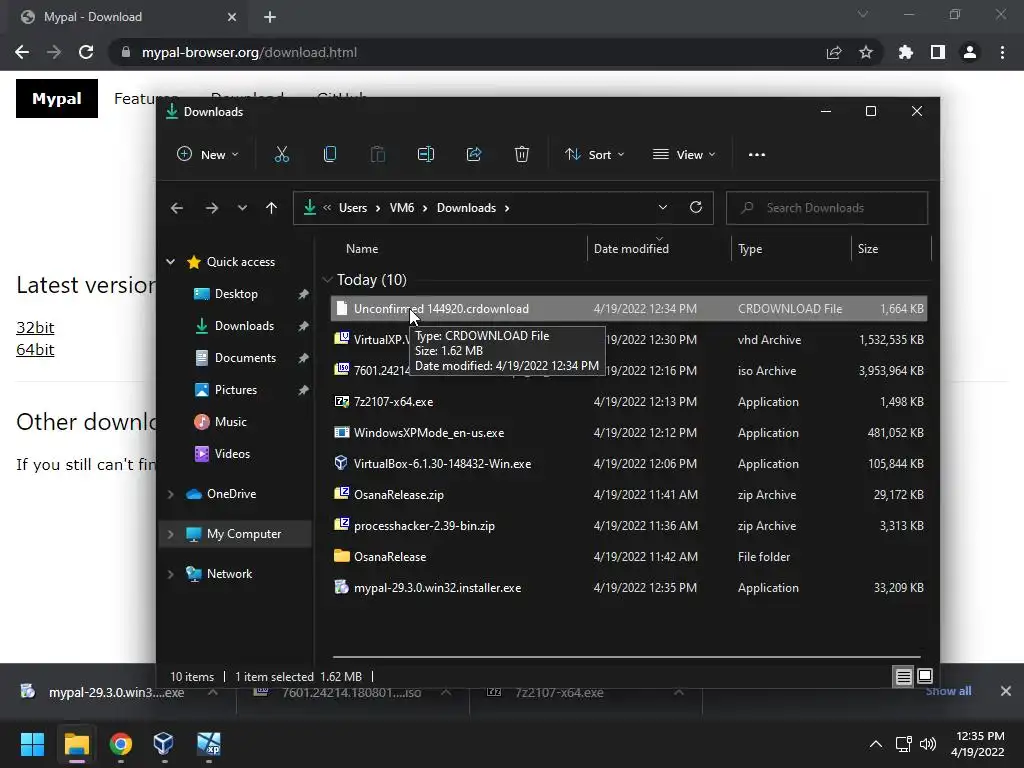1024x768 pixels.
Task: Click the Rename icon in Explorer toolbar
Action: (426, 155)
